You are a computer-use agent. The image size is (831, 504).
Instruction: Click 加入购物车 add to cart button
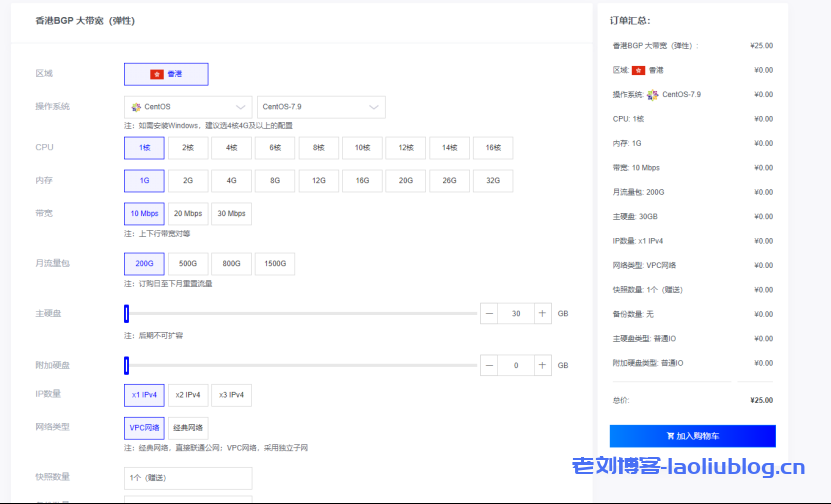pos(693,436)
